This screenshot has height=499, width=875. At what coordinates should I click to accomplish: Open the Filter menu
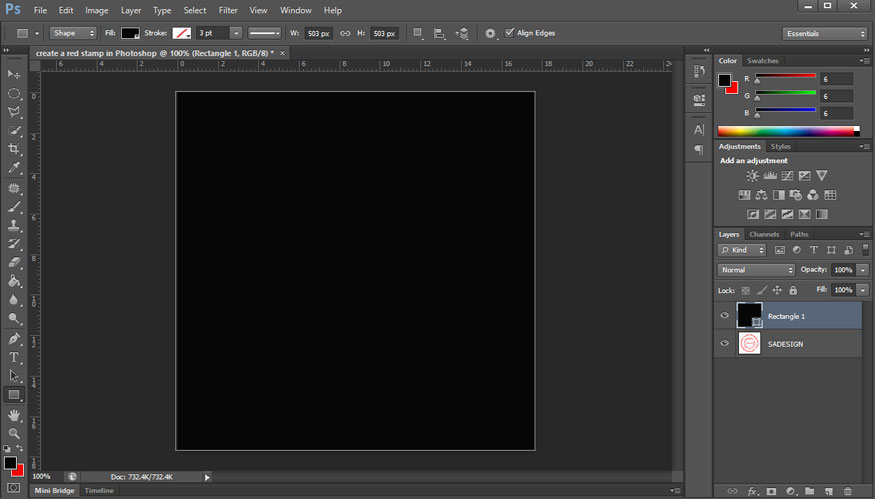pyautogui.click(x=228, y=10)
